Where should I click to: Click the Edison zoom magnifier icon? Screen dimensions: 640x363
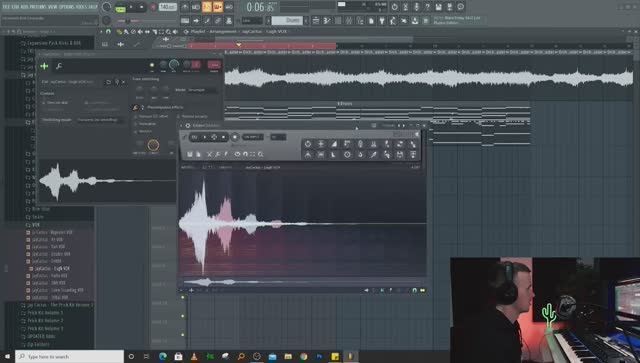(x=260, y=154)
